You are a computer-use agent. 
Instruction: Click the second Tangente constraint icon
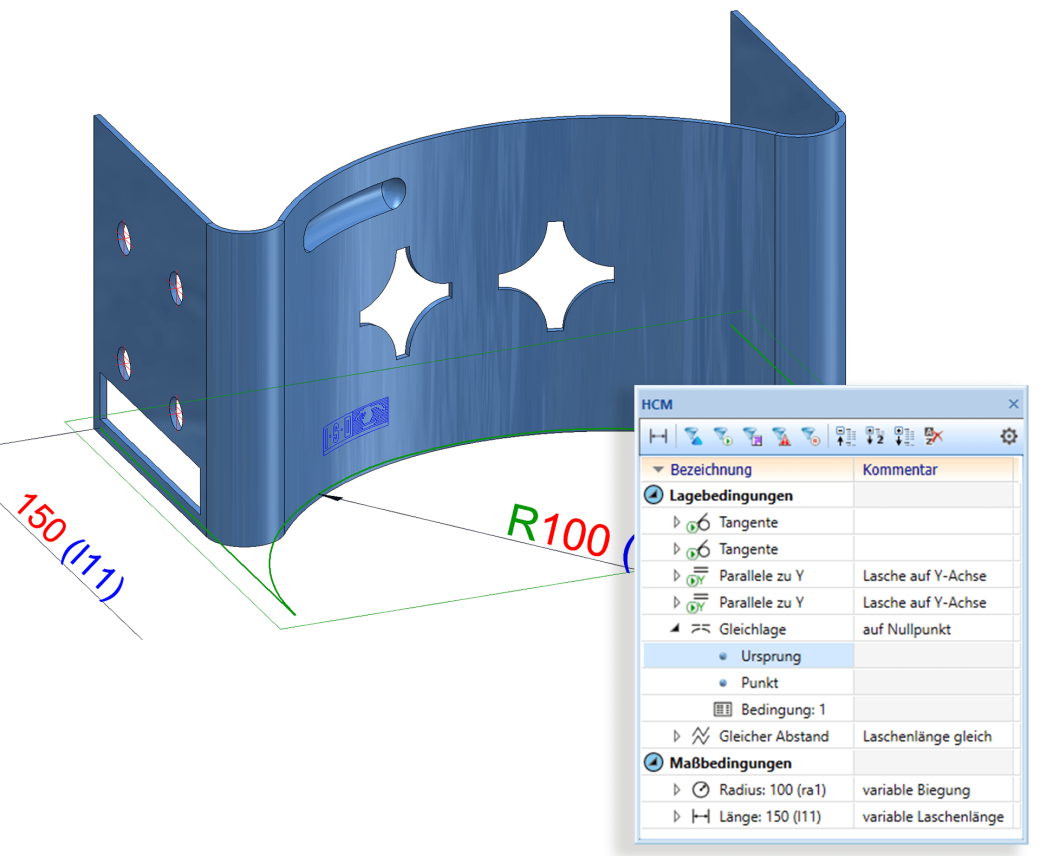click(x=698, y=549)
